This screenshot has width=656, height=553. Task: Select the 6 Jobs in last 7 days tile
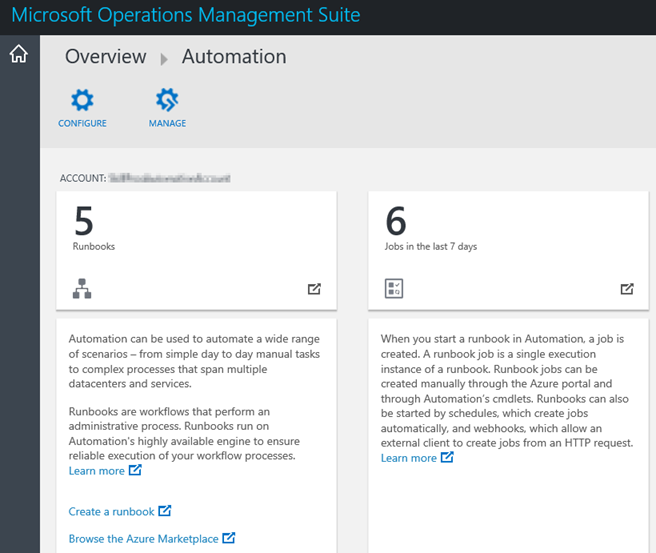click(507, 230)
